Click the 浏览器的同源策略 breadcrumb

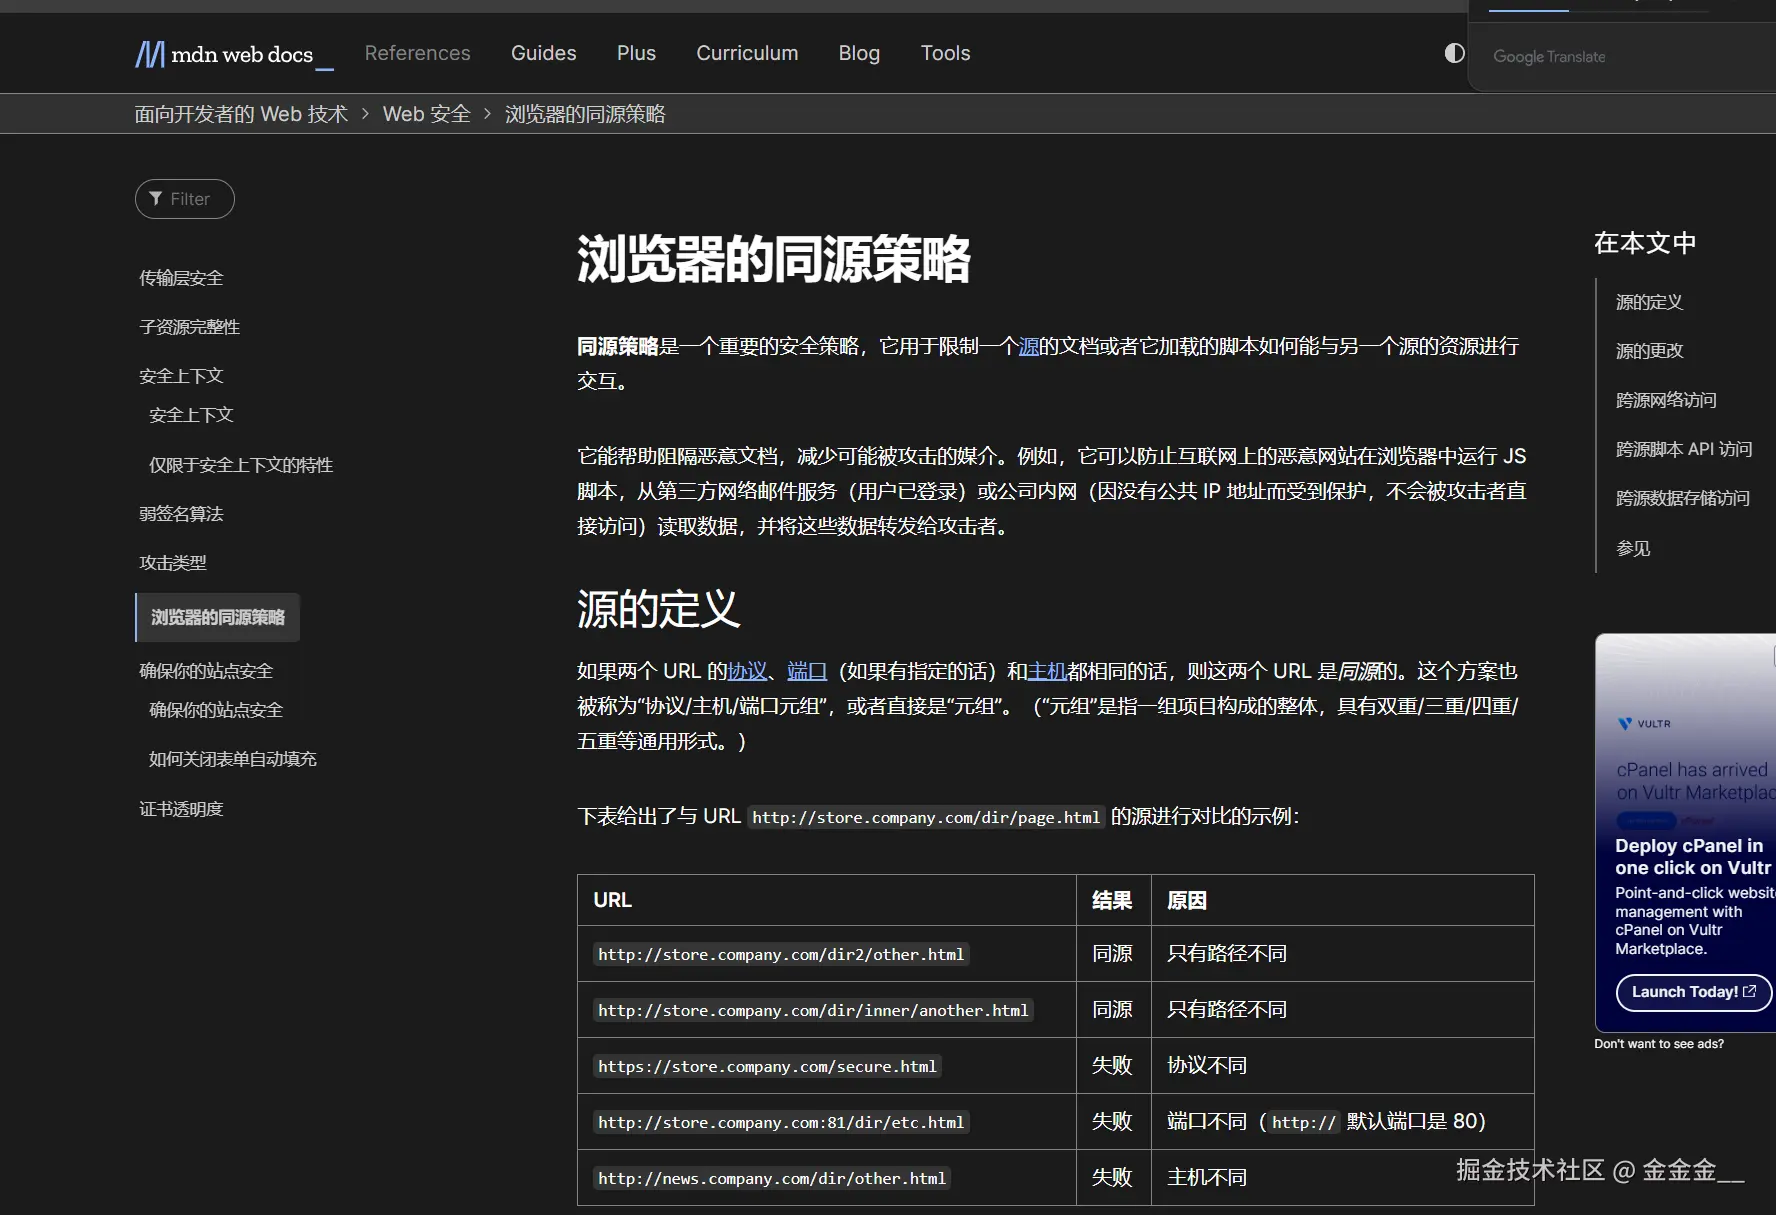585,114
